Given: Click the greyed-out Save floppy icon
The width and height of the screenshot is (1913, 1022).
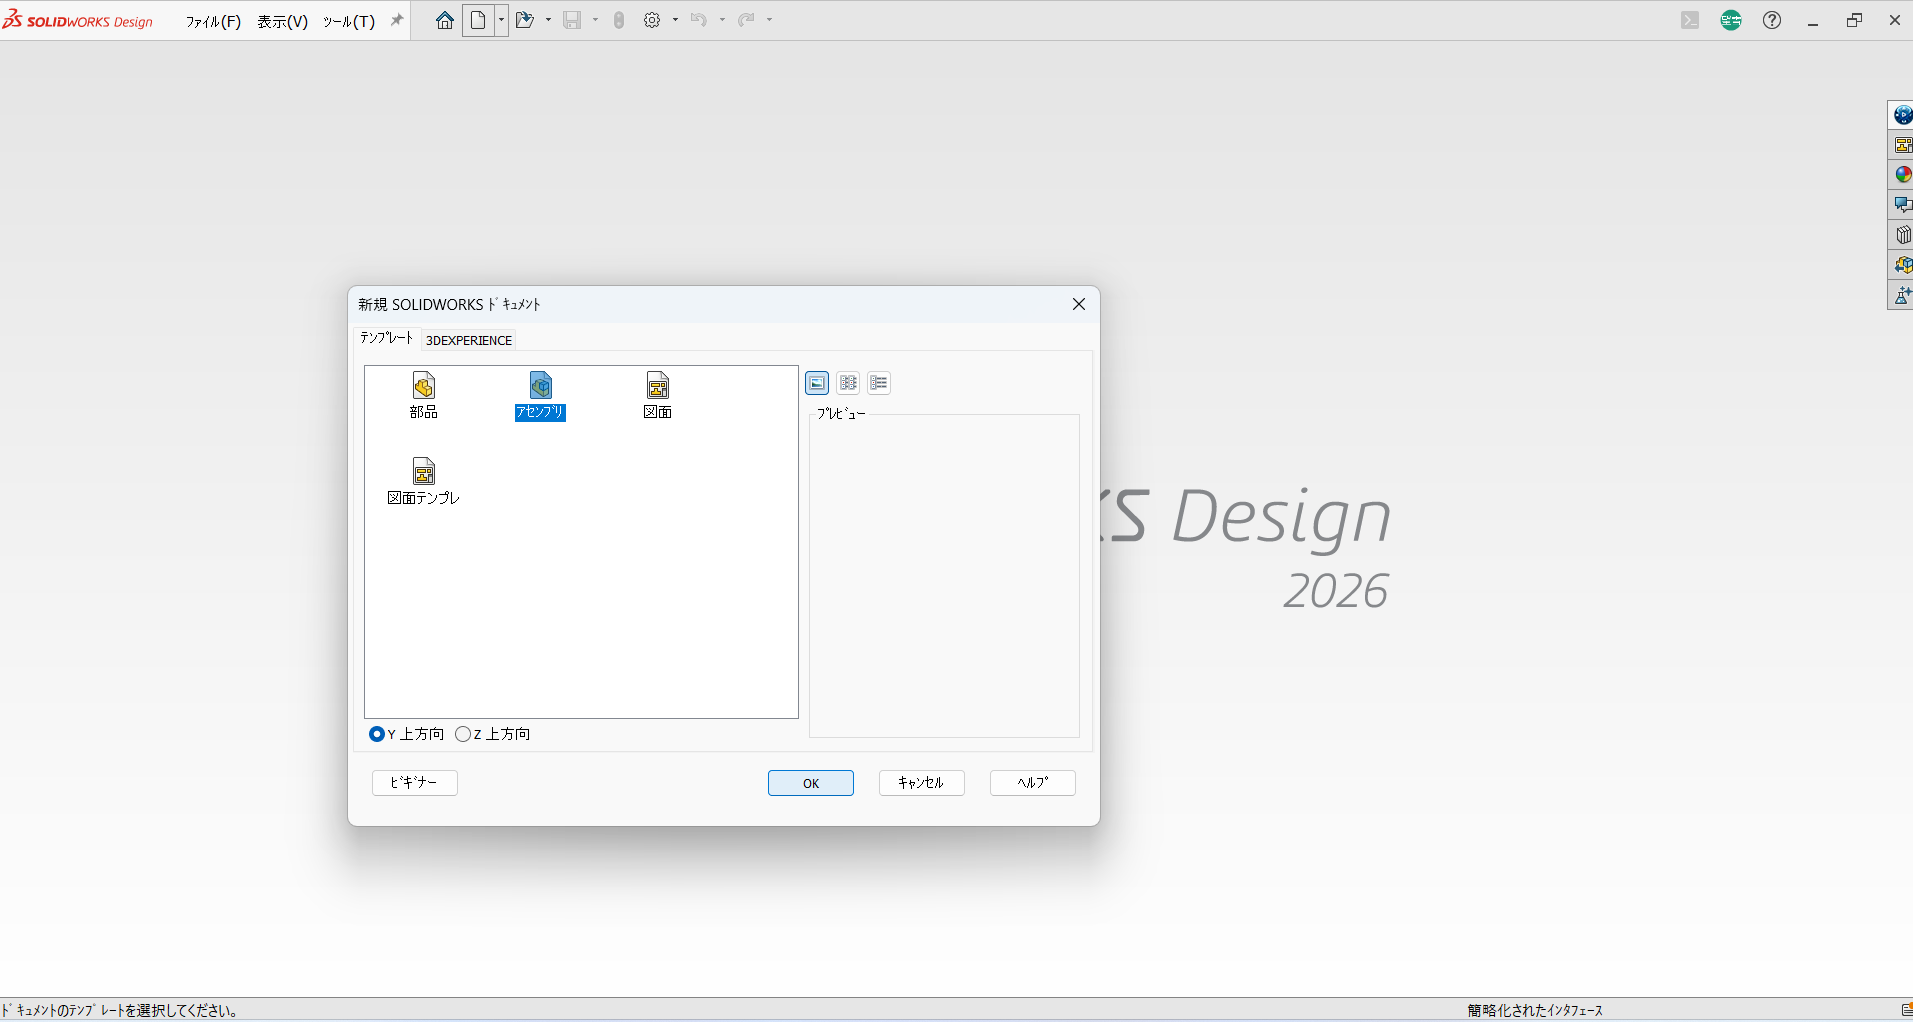Looking at the screenshot, I should [572, 20].
